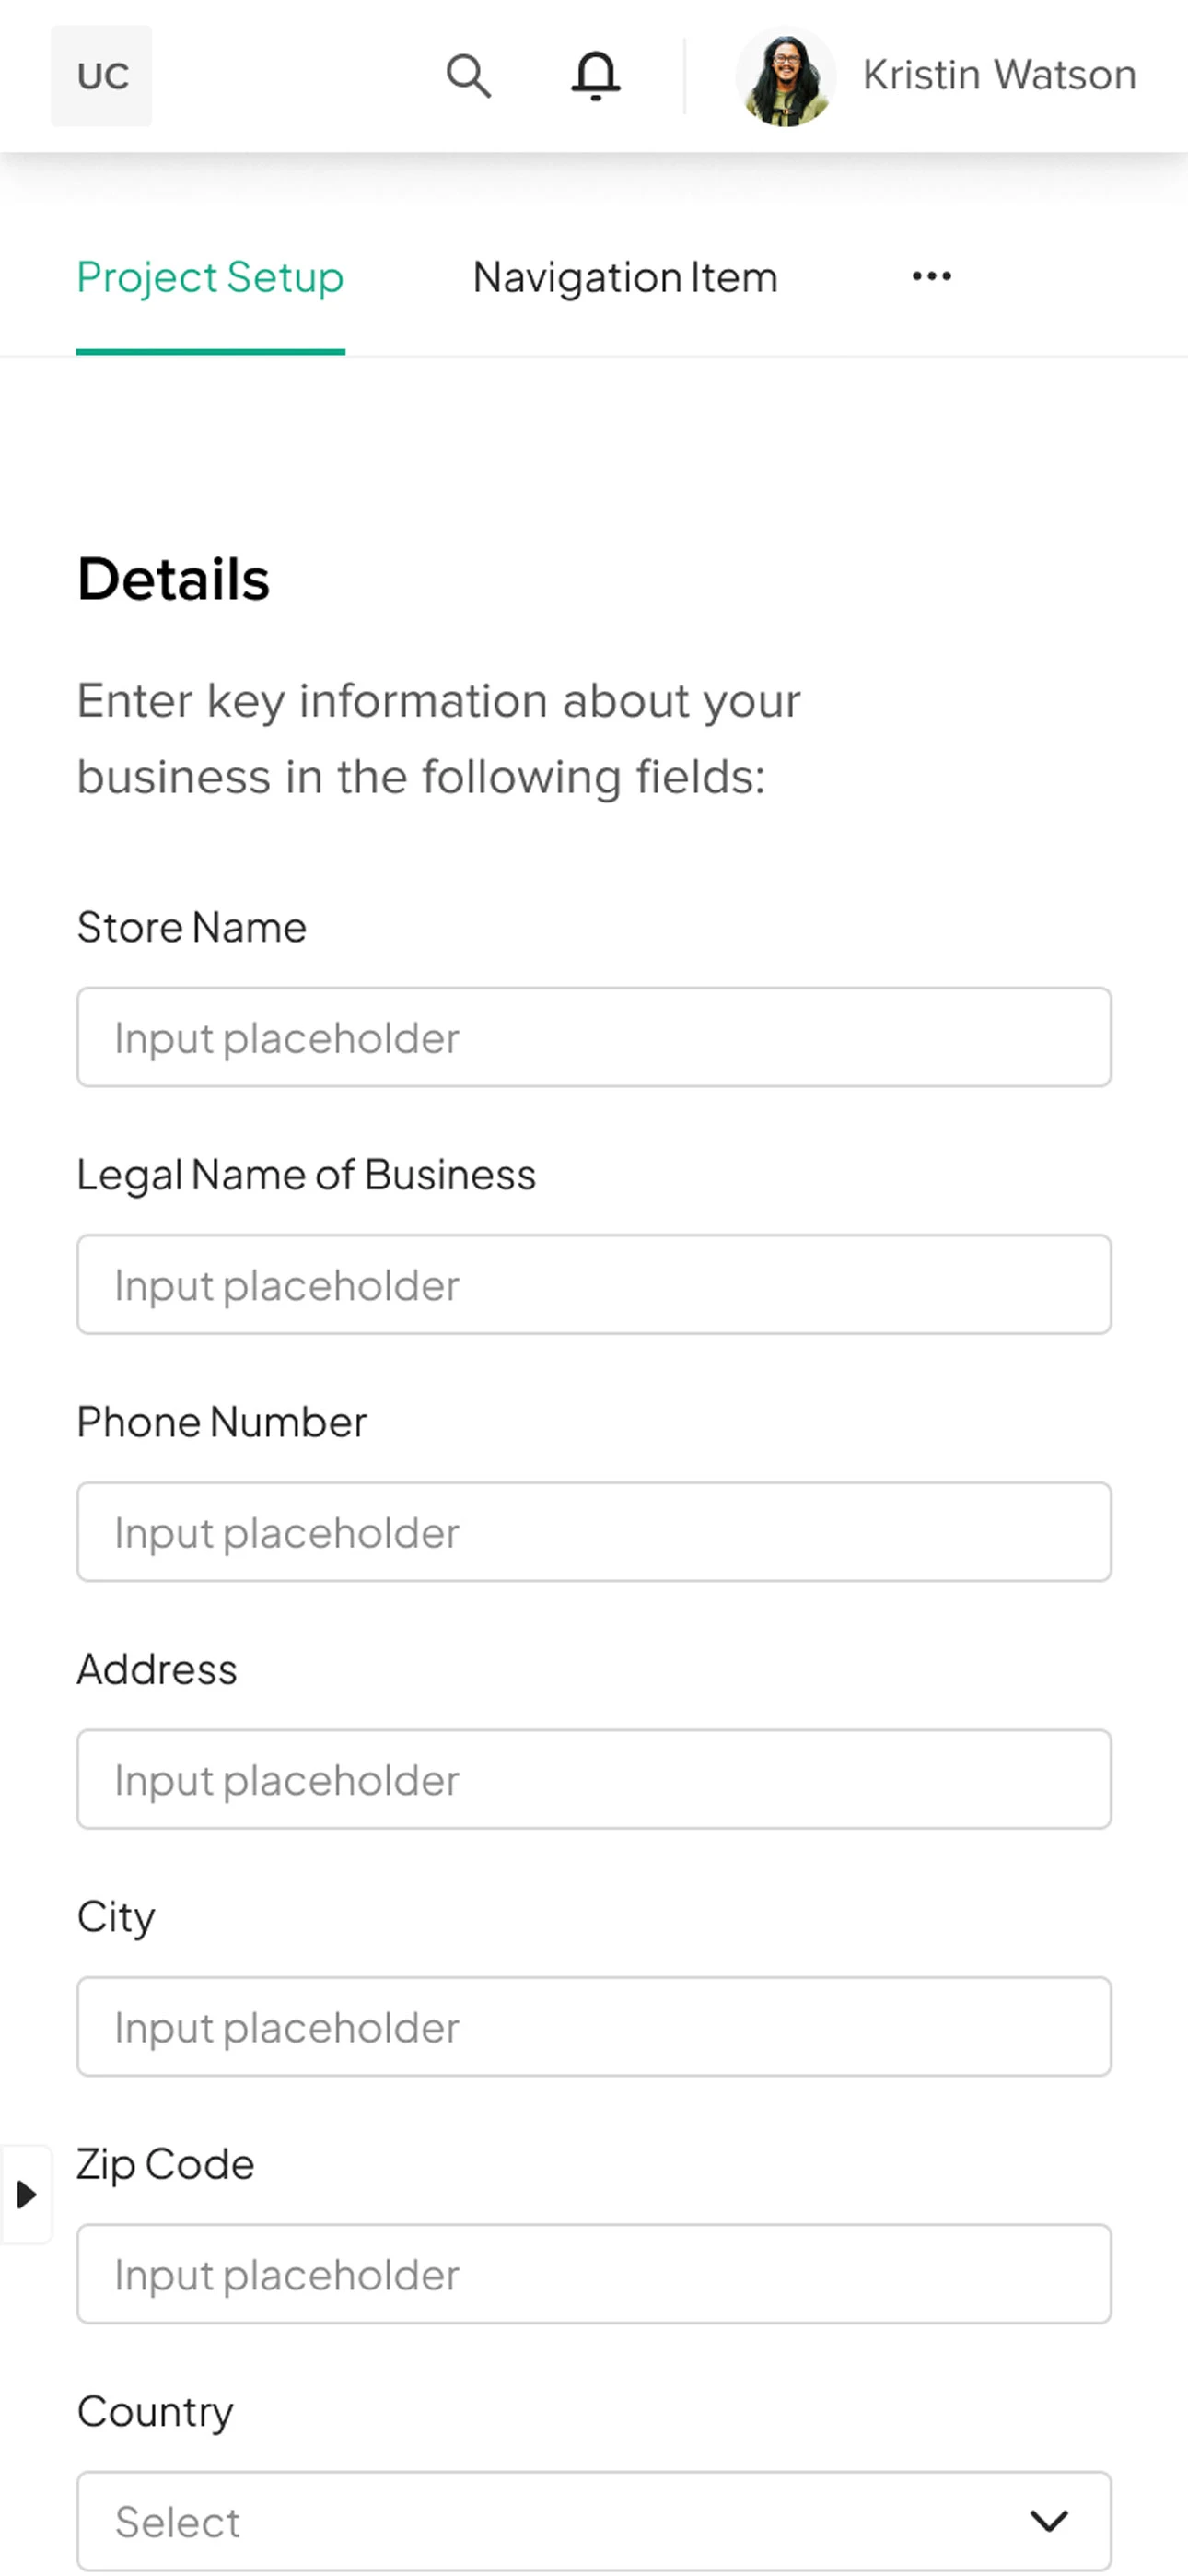
Task: Click the Kristin Watson user name
Action: point(999,76)
